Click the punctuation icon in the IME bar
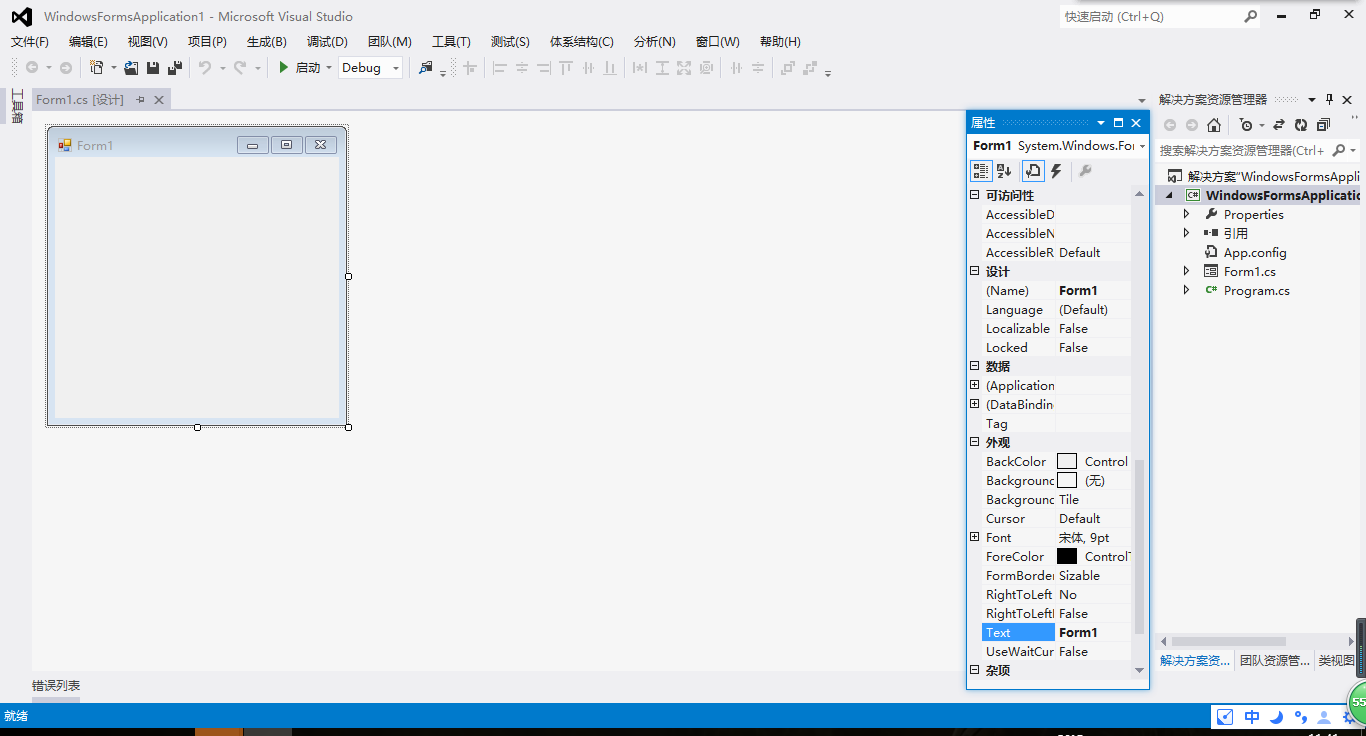The image size is (1366, 736). (1300, 717)
